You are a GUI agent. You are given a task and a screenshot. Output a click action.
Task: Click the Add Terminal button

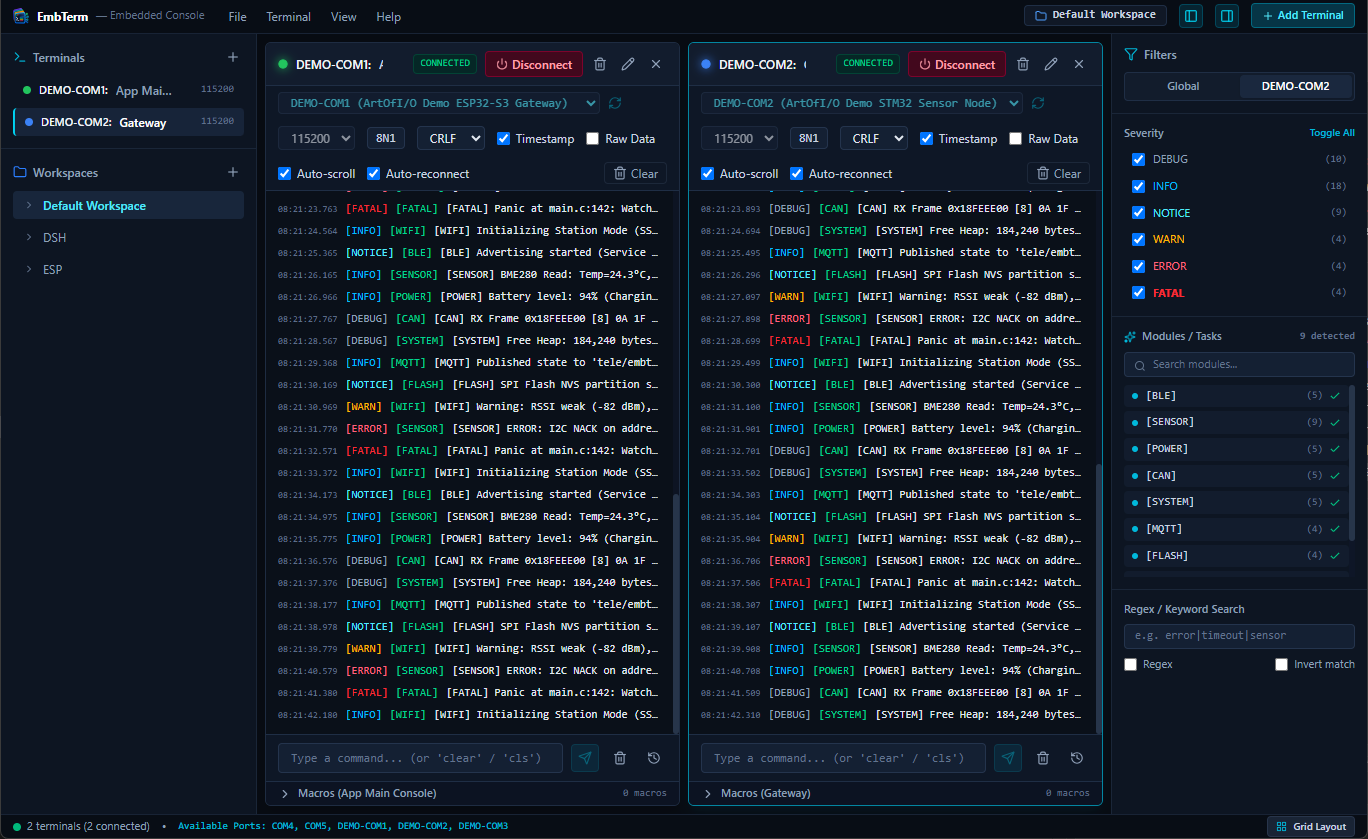[1302, 15]
